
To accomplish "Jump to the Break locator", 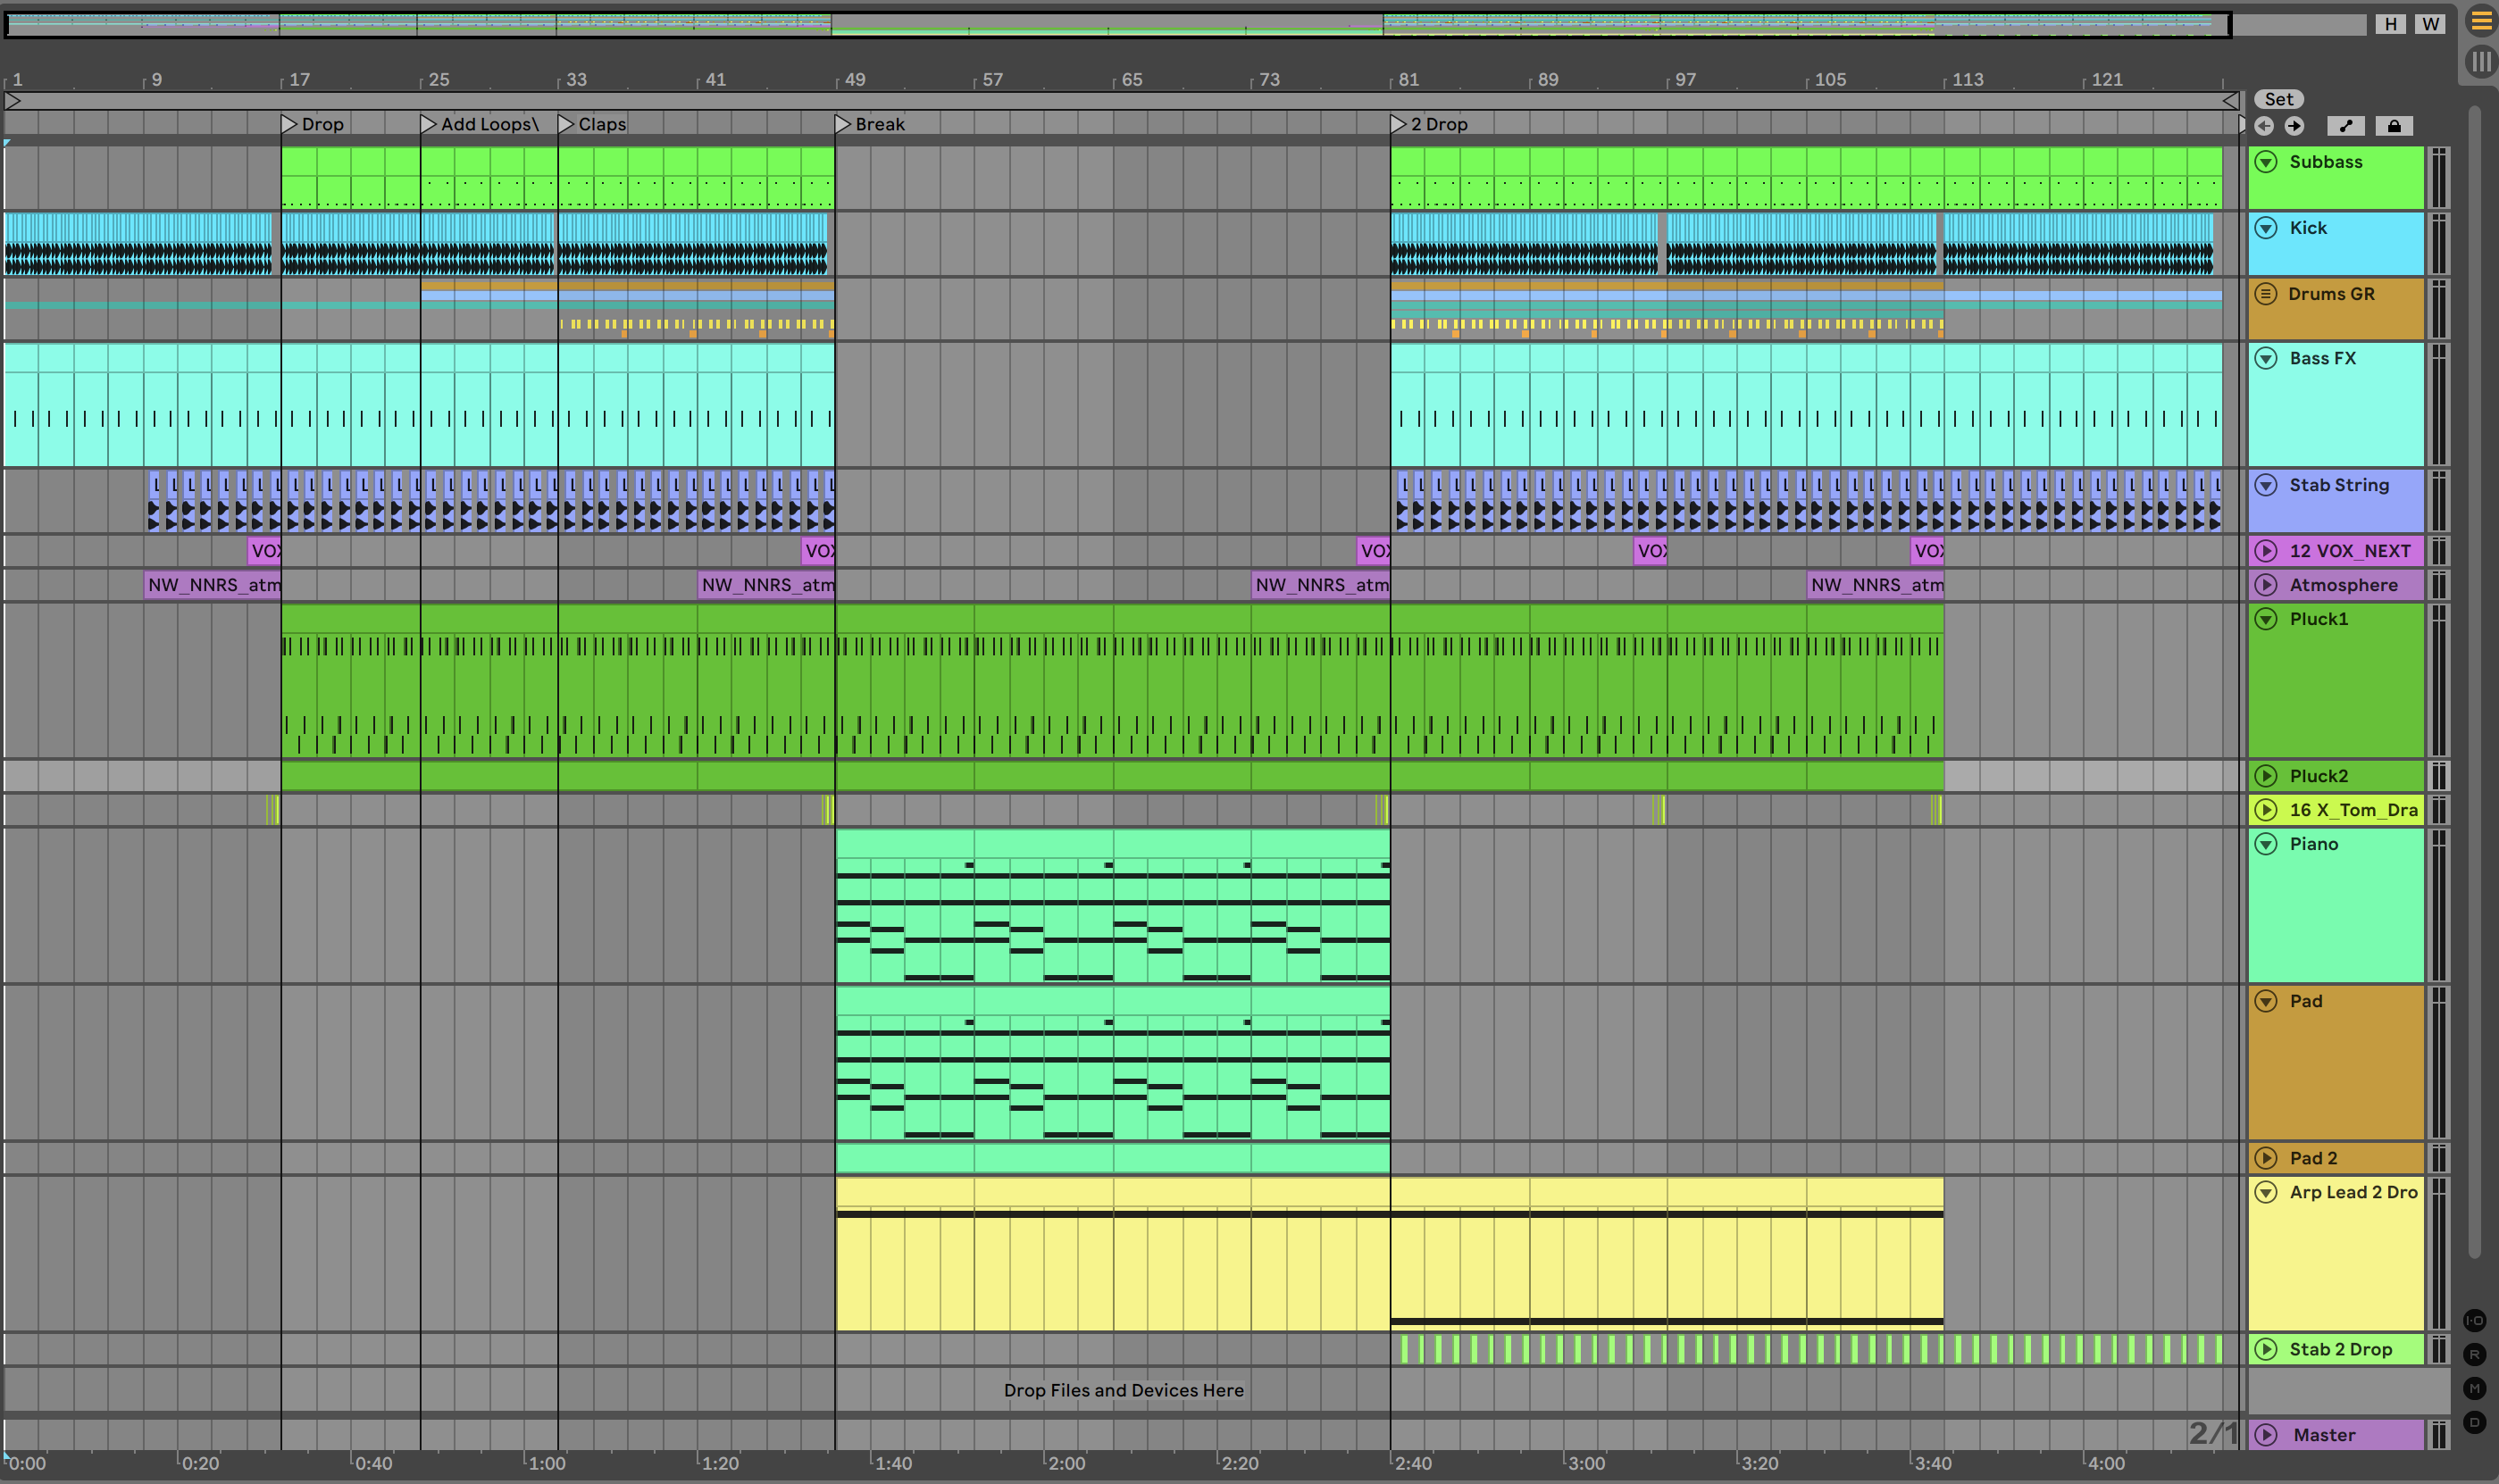I will click(x=843, y=124).
